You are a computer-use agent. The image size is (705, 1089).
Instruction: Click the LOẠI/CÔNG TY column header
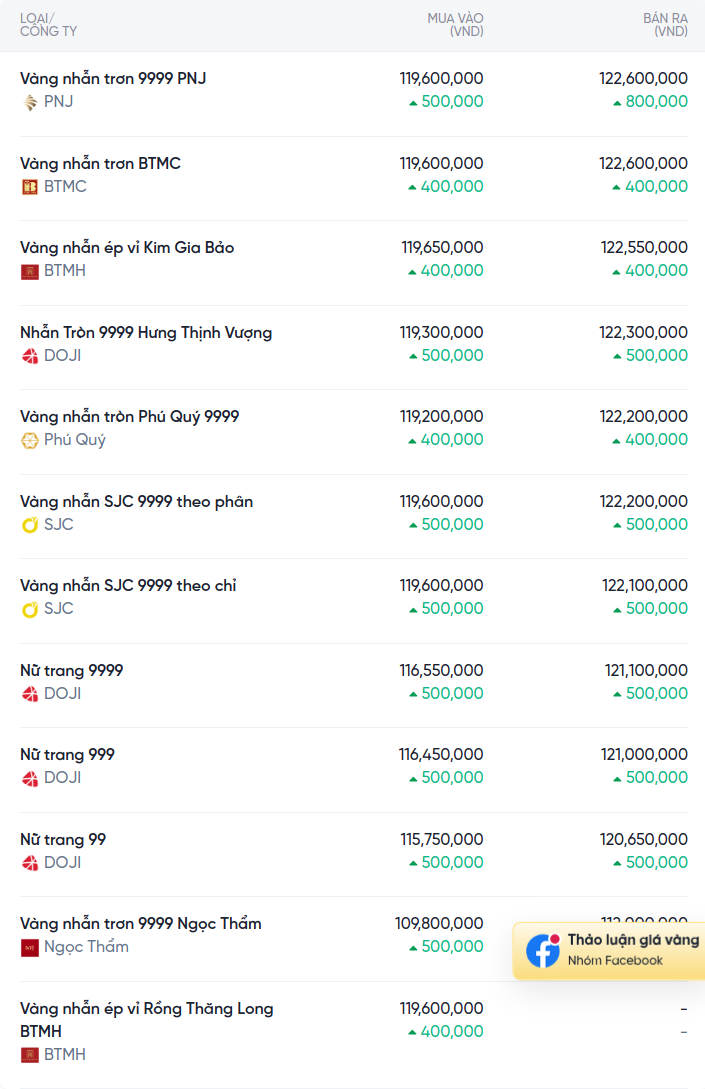click(x=48, y=25)
